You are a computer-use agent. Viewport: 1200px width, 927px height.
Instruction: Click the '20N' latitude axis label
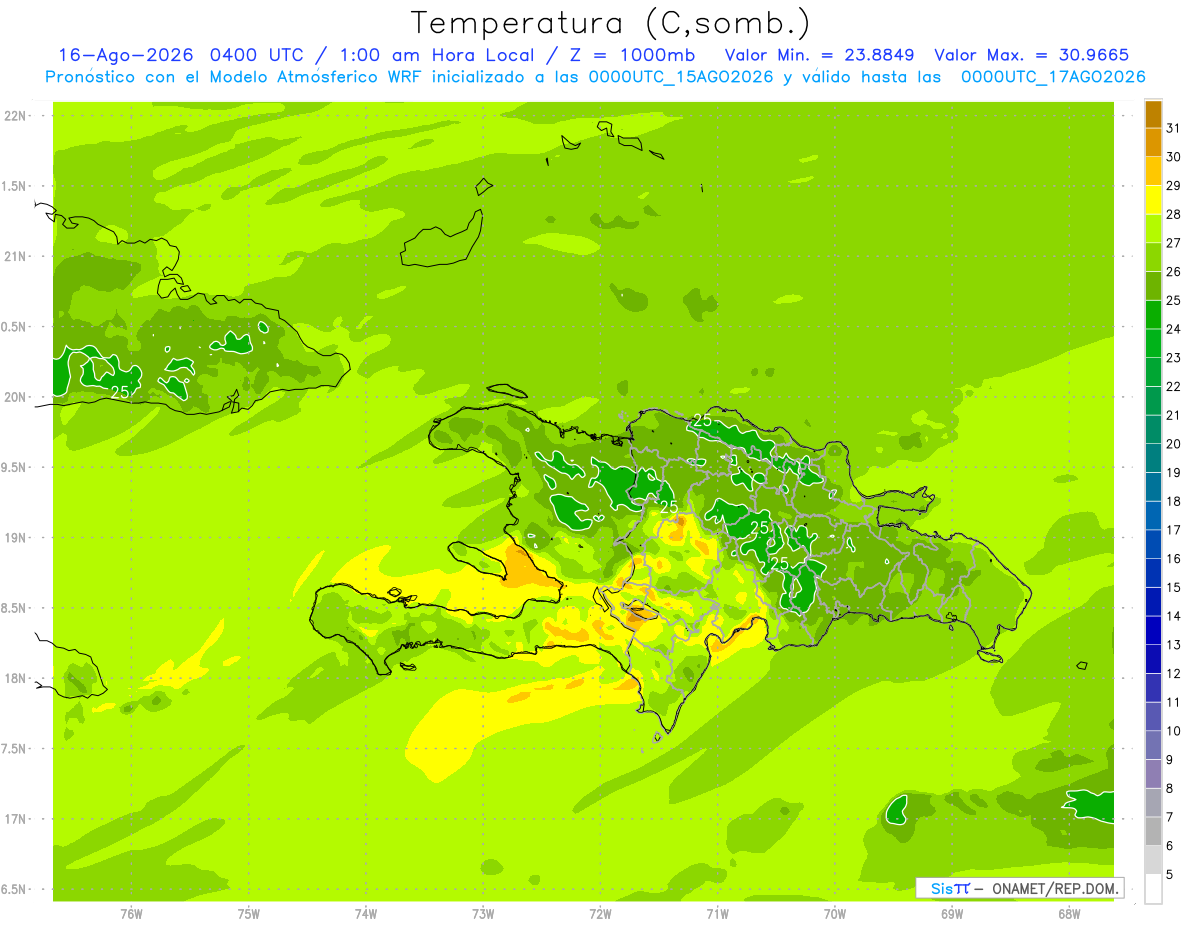(x=15, y=397)
